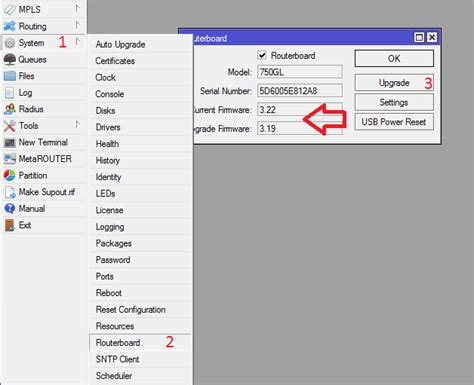Uncheck the Routerboard checkbox

point(262,55)
